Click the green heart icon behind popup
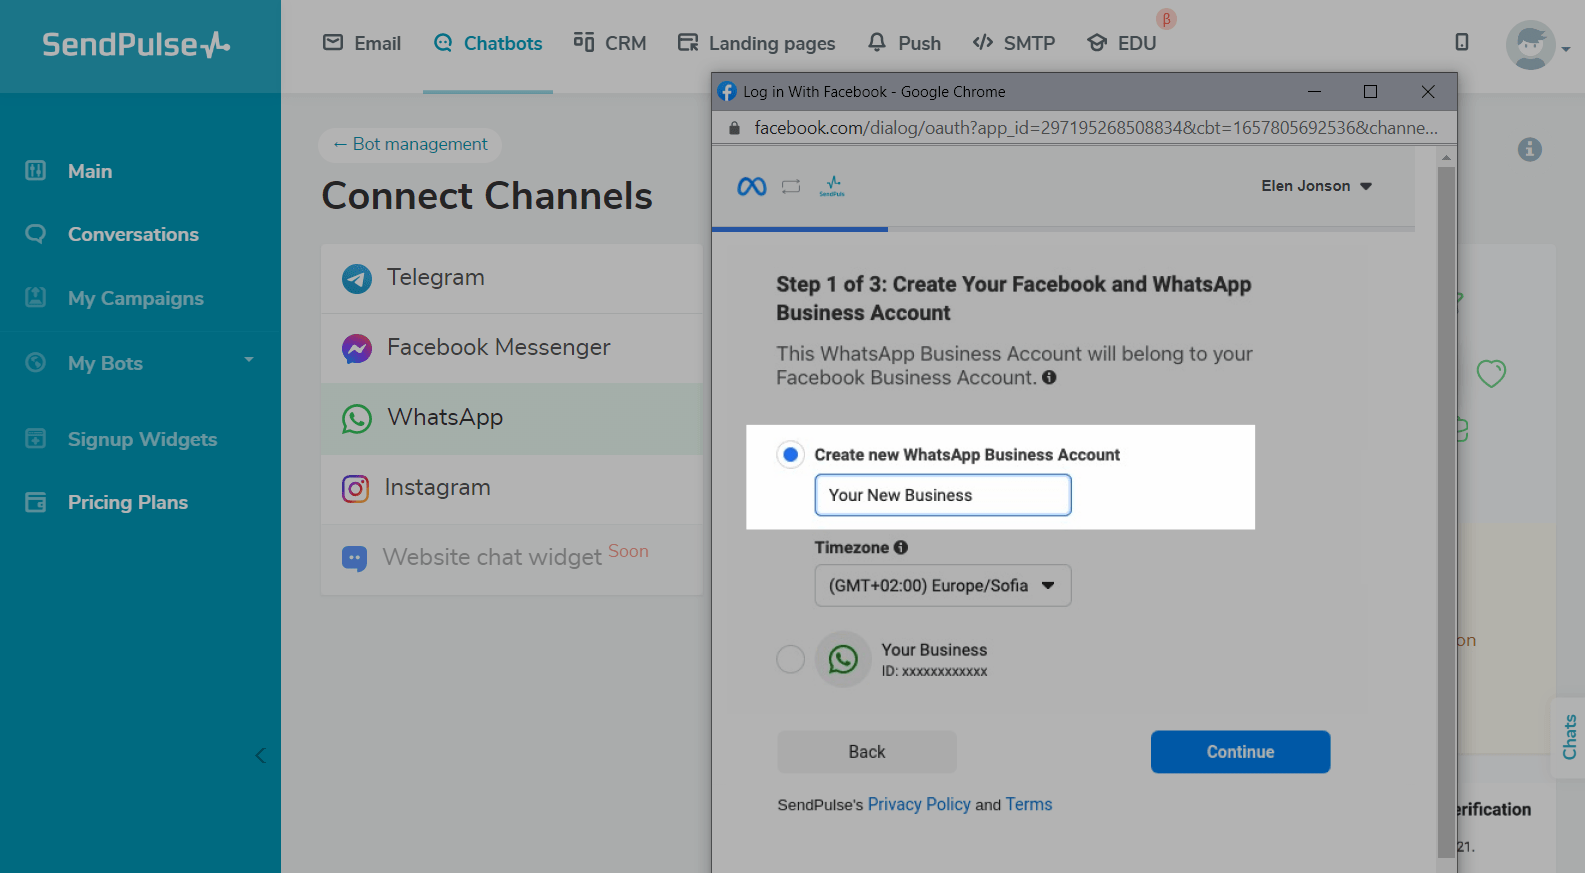Screen dimensions: 1585x873 1491,373
